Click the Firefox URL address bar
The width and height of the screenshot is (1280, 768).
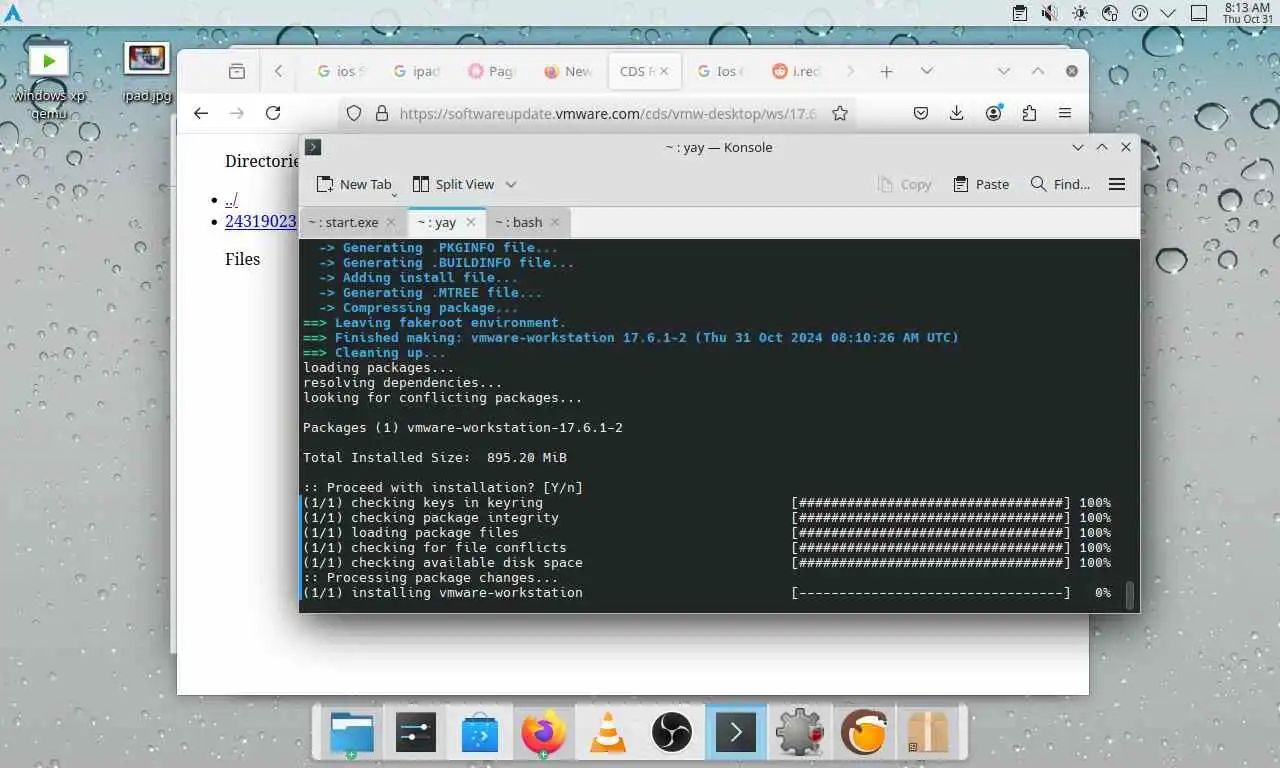point(607,114)
